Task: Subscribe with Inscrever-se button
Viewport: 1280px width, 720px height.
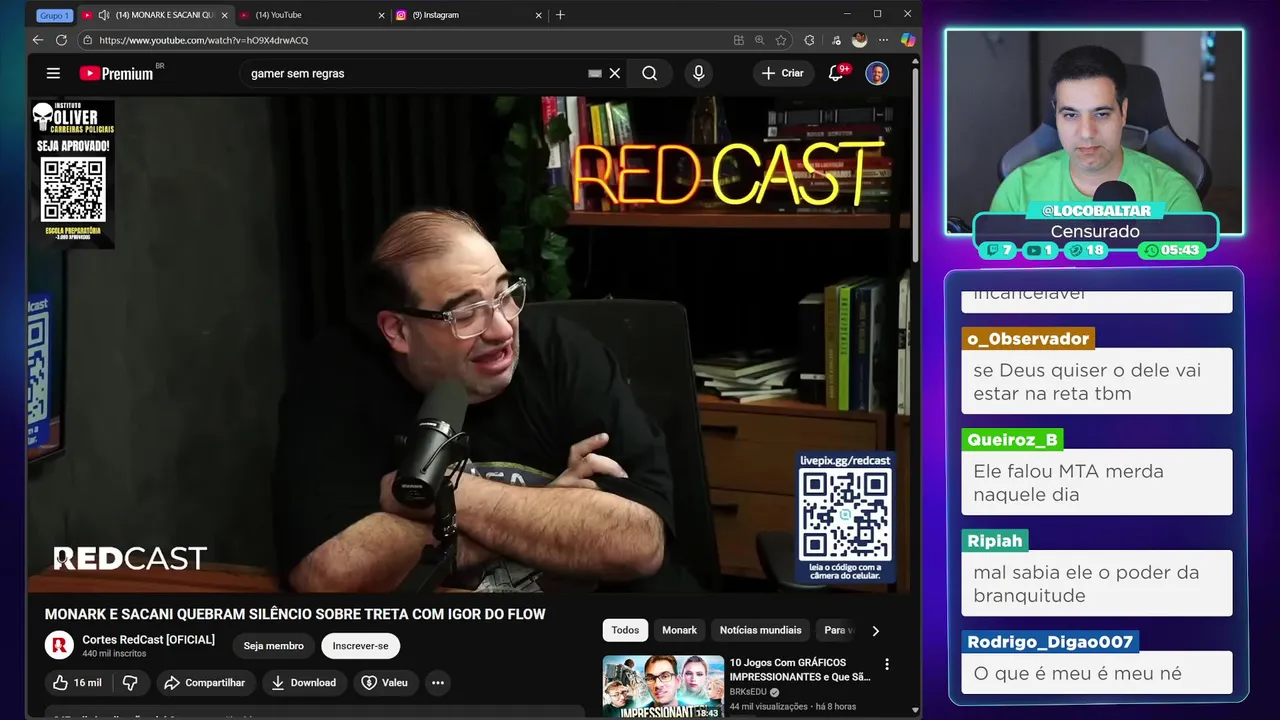Action: point(360,646)
